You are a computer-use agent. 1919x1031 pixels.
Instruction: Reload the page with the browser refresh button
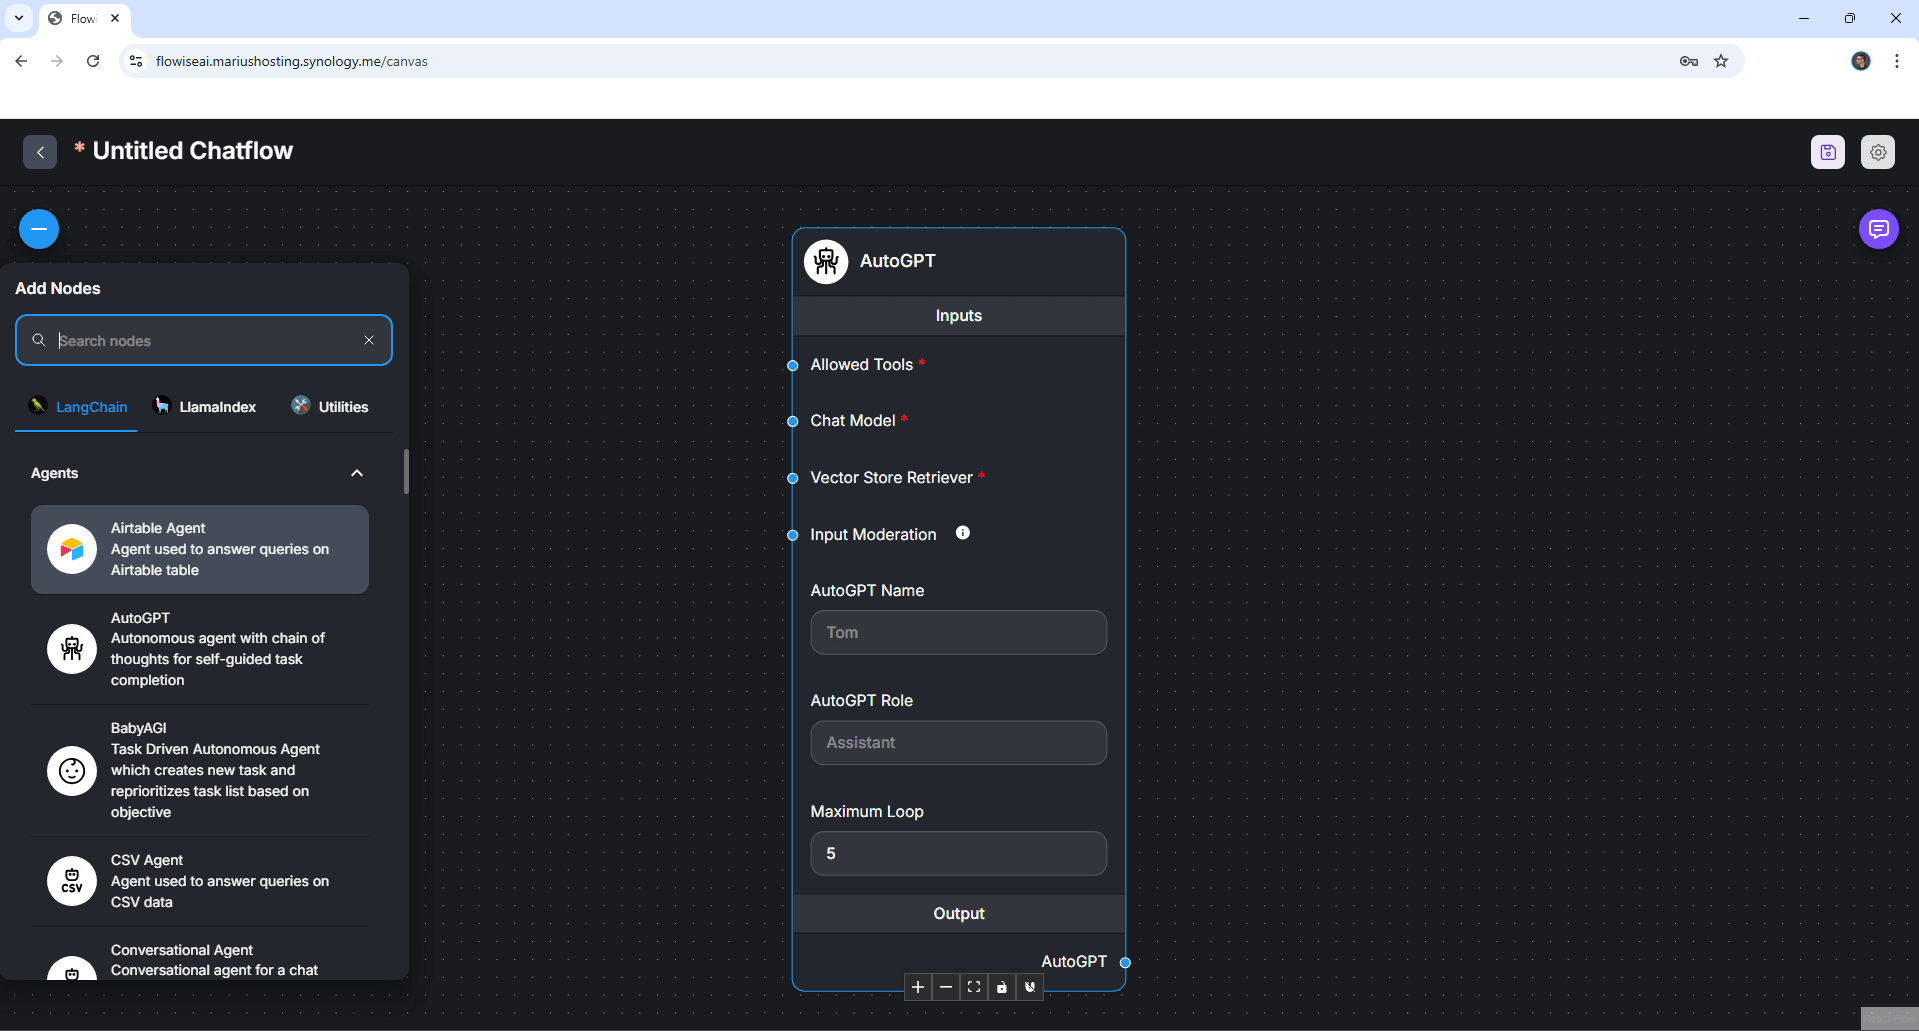coord(93,61)
